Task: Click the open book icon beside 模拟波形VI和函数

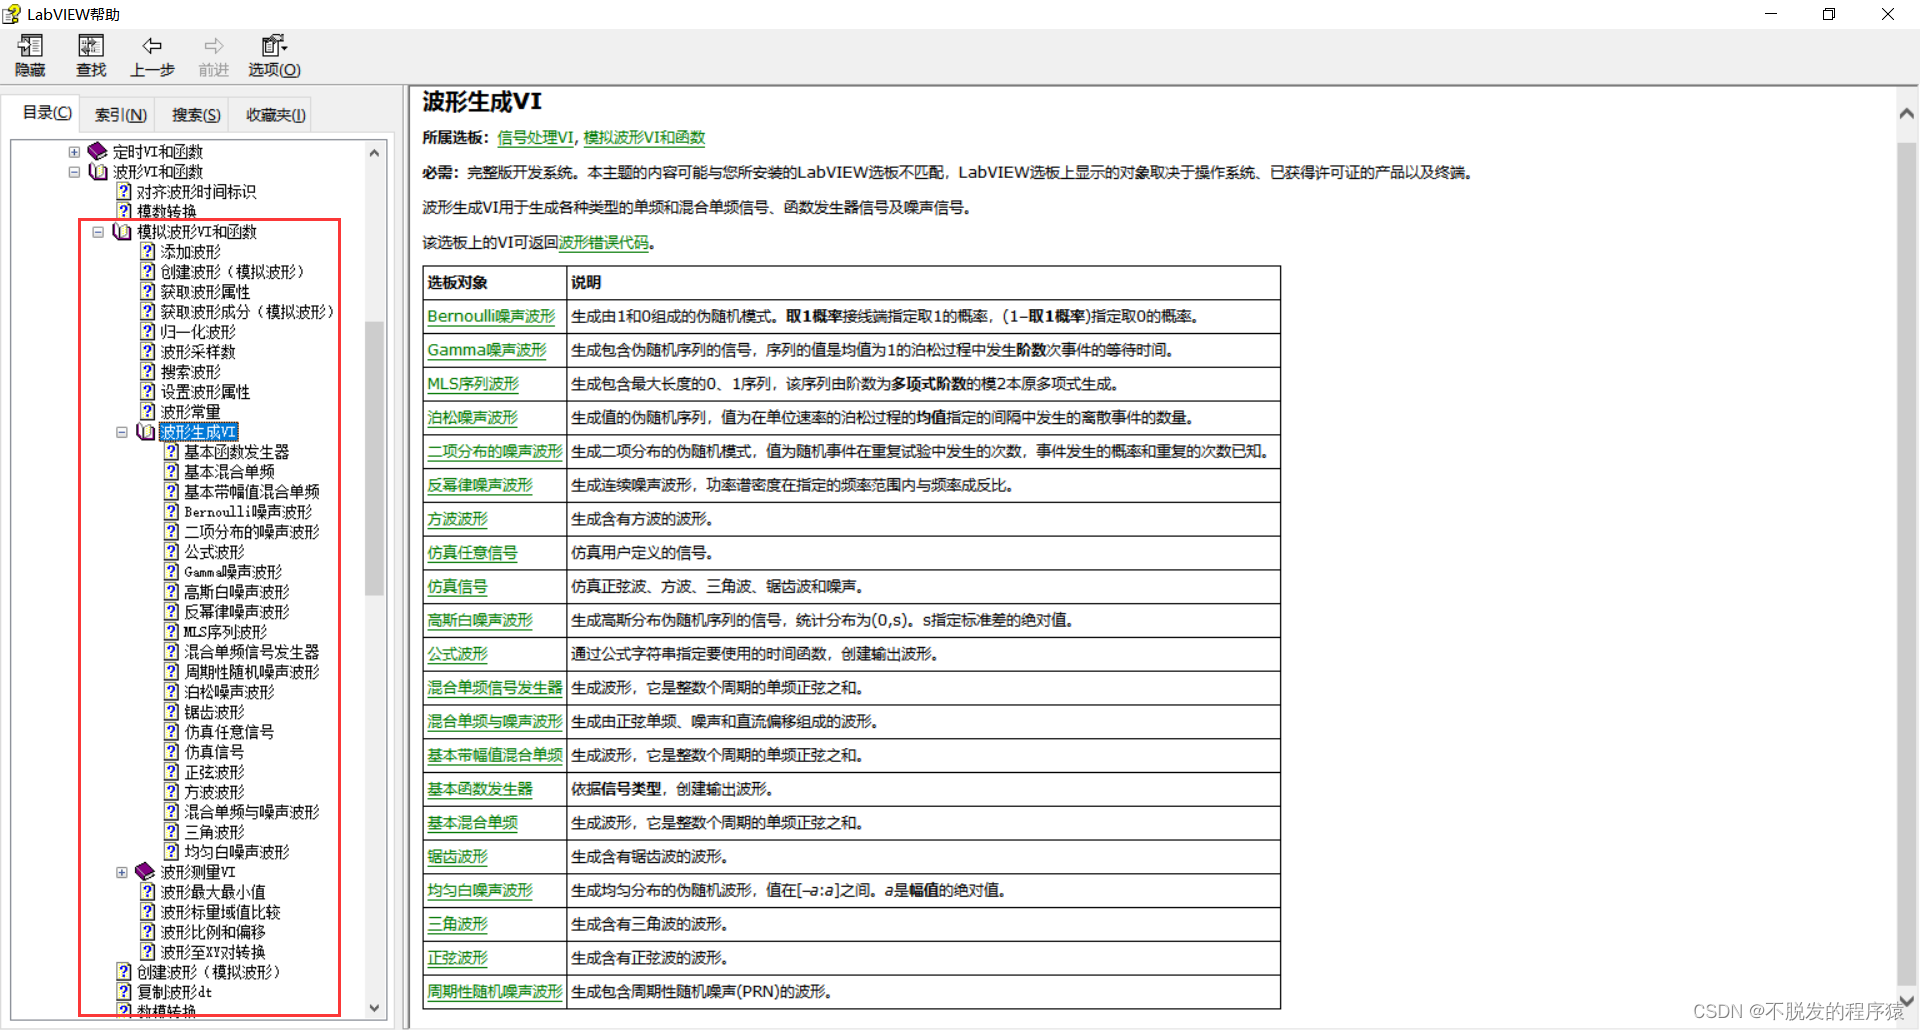Action: click(x=122, y=231)
